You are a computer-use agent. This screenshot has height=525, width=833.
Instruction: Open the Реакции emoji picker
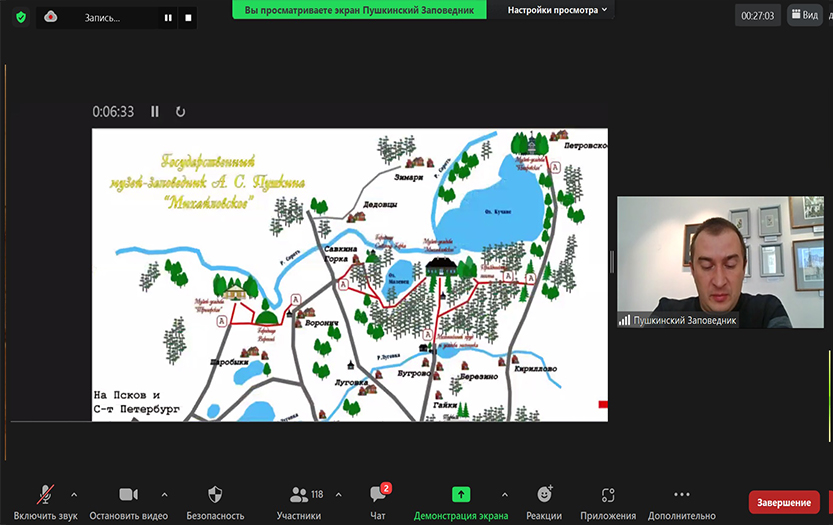(544, 495)
